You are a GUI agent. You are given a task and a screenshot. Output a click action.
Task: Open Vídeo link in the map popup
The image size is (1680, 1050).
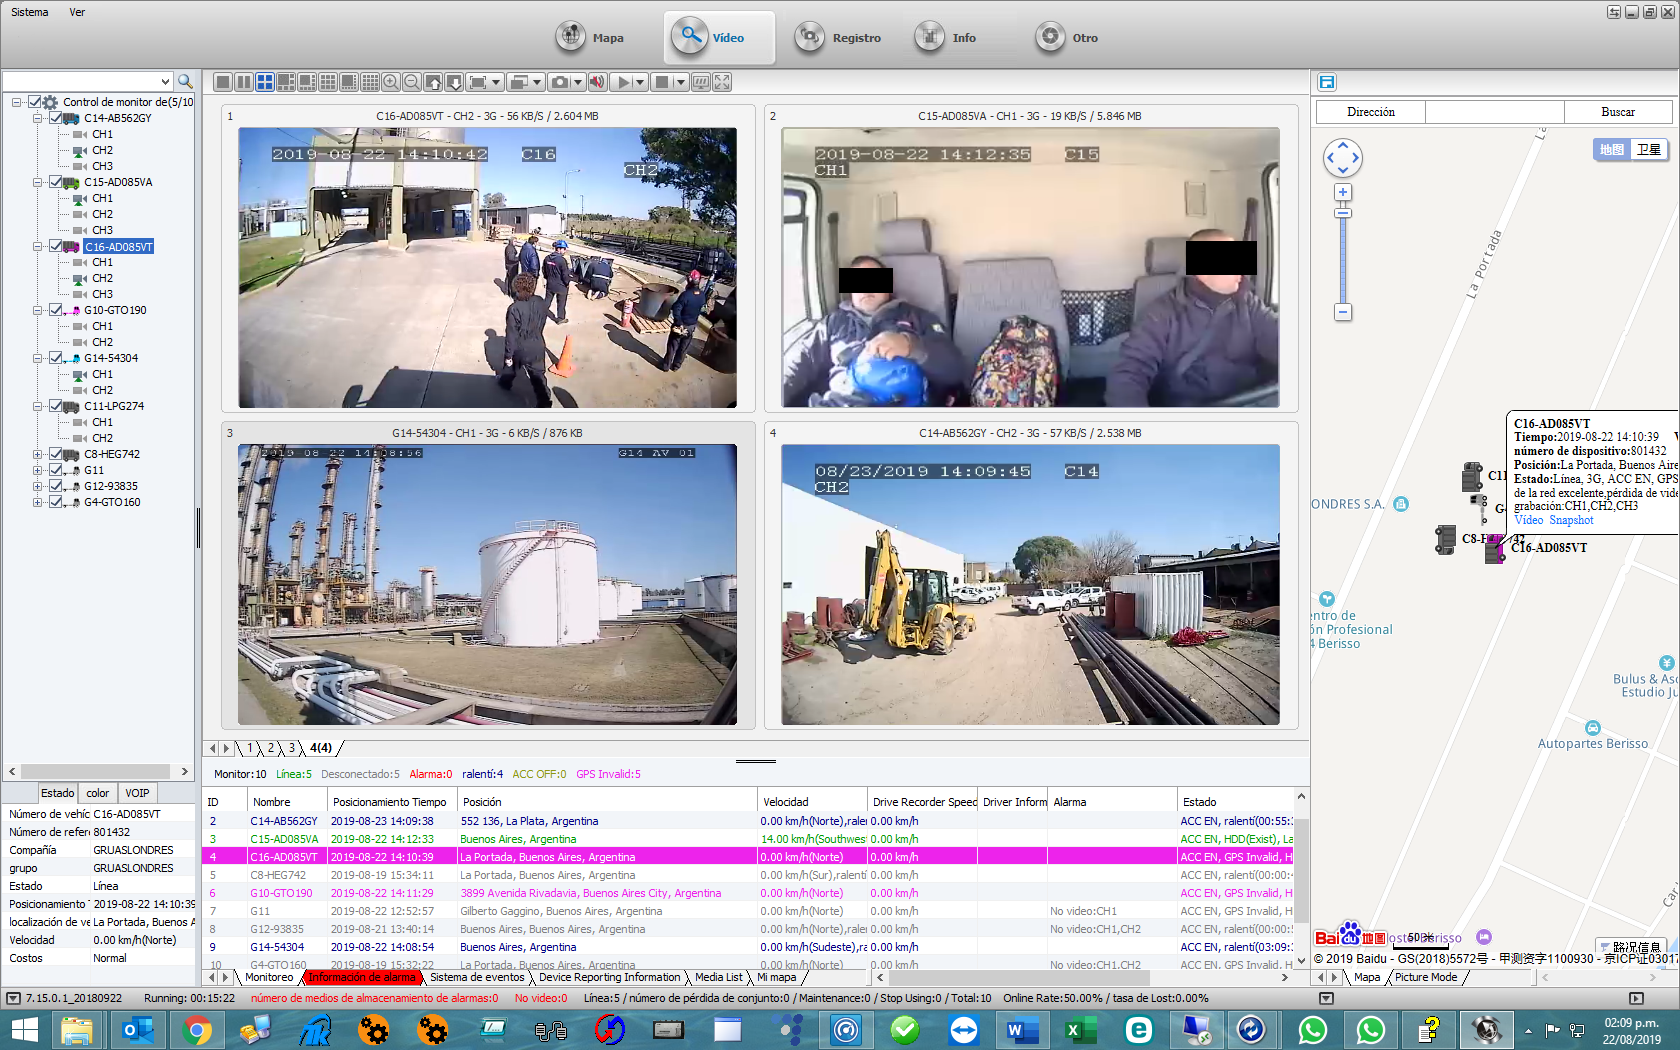pos(1527,520)
